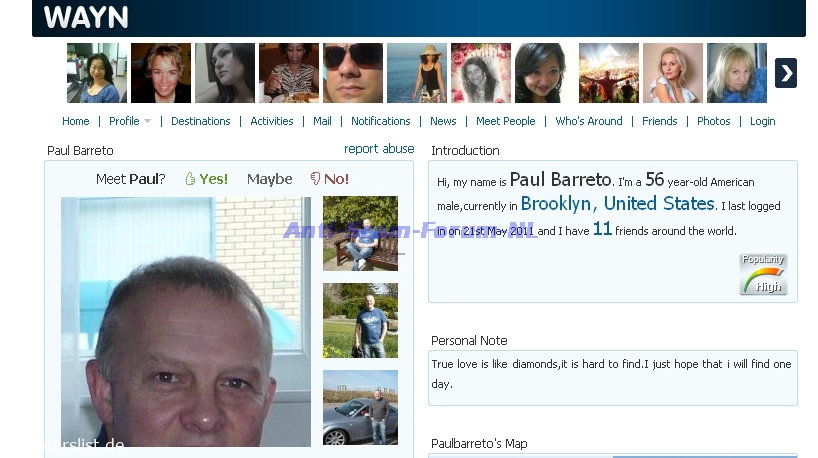Click the WAYN logo
The image size is (818, 458).
click(85, 18)
